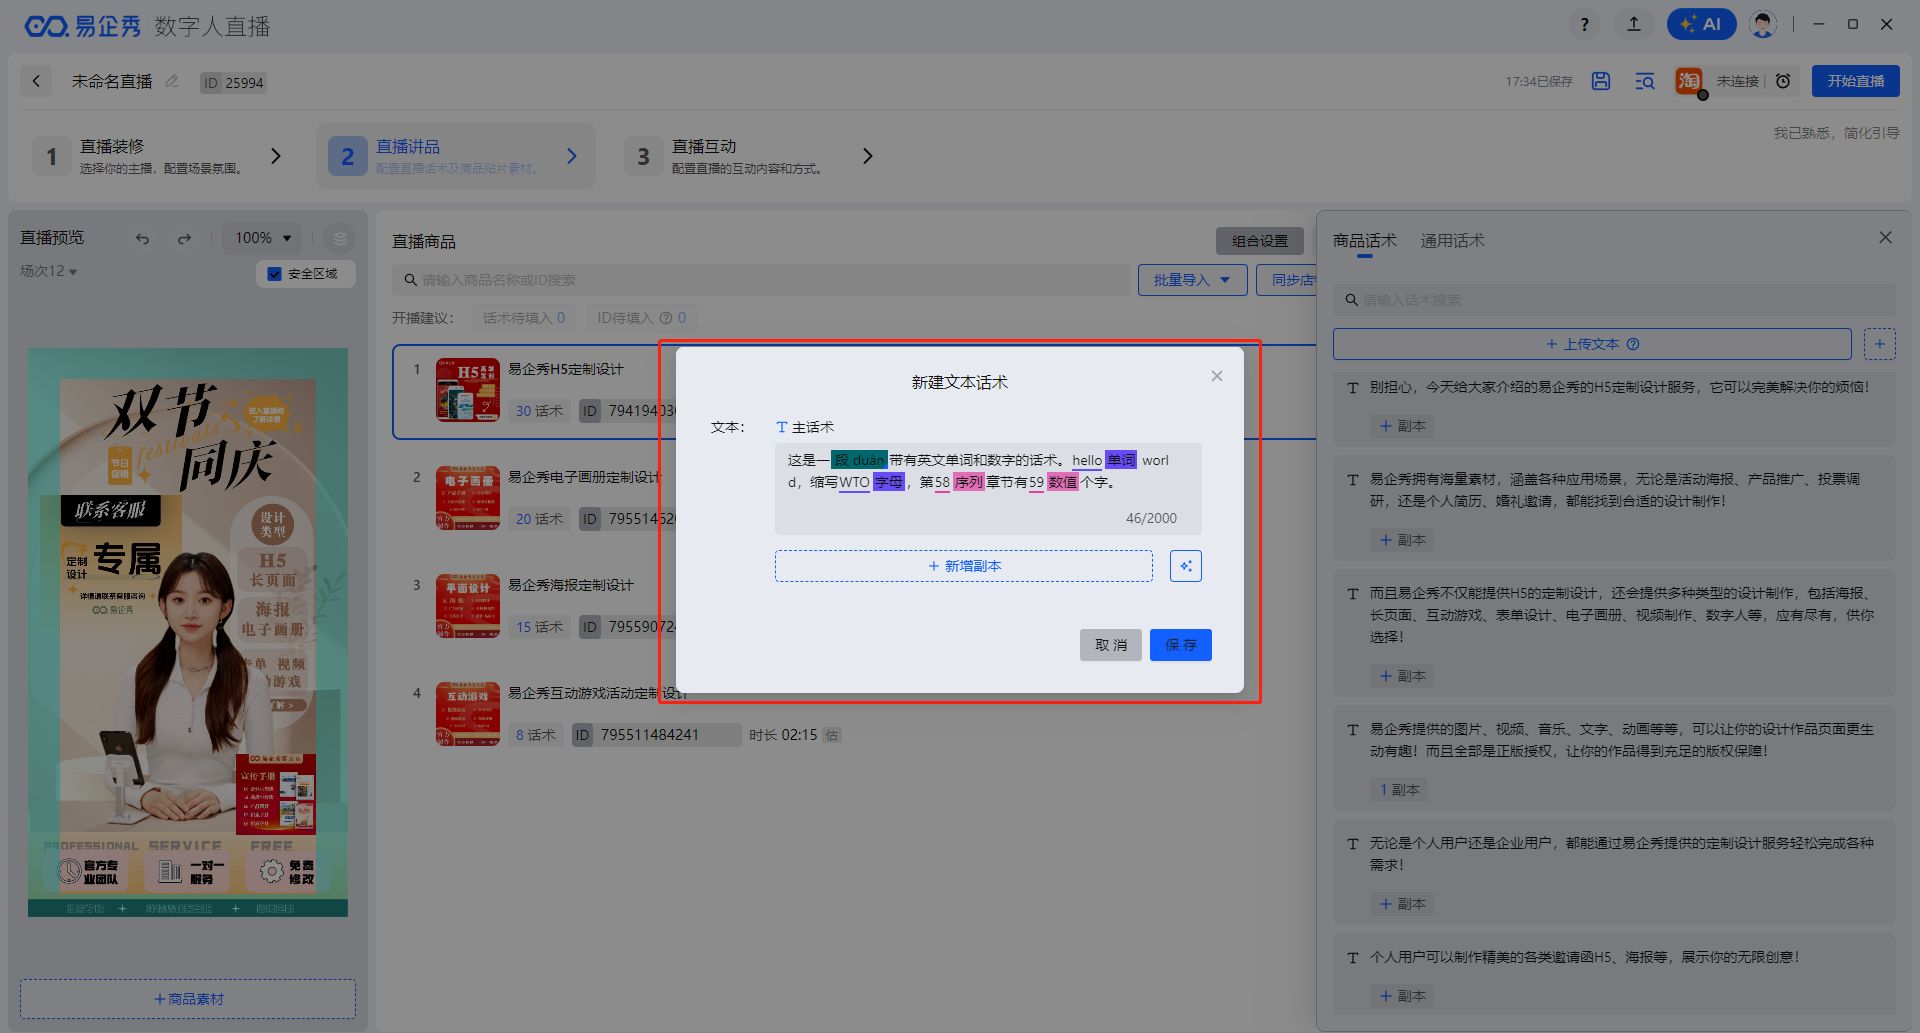This screenshot has height=1033, width=1920.
Task: Click the Taobao connection icon
Action: pyautogui.click(x=1689, y=81)
